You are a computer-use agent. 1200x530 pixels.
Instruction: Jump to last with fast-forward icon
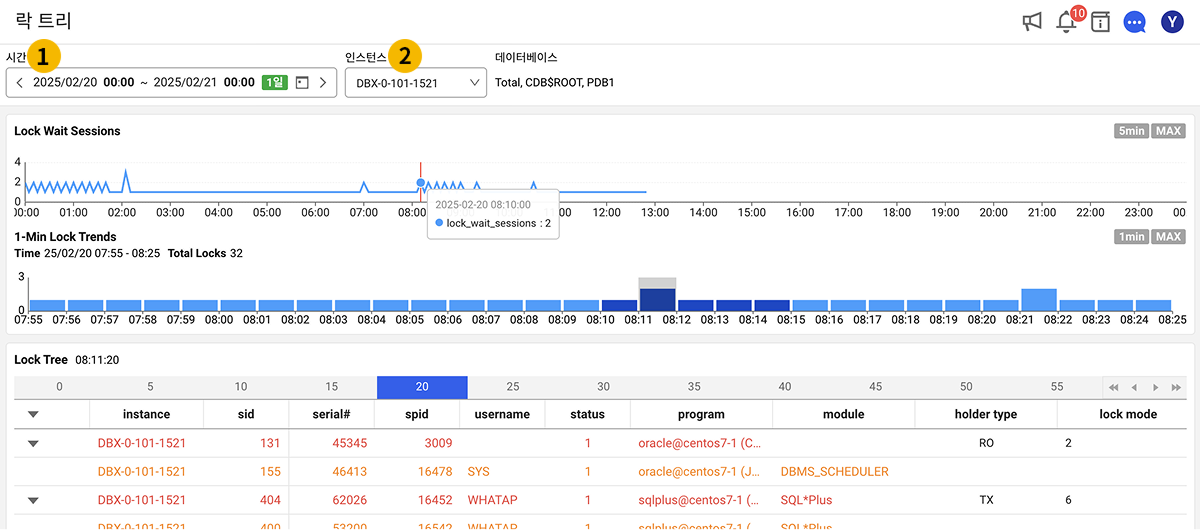[x=1176, y=387]
